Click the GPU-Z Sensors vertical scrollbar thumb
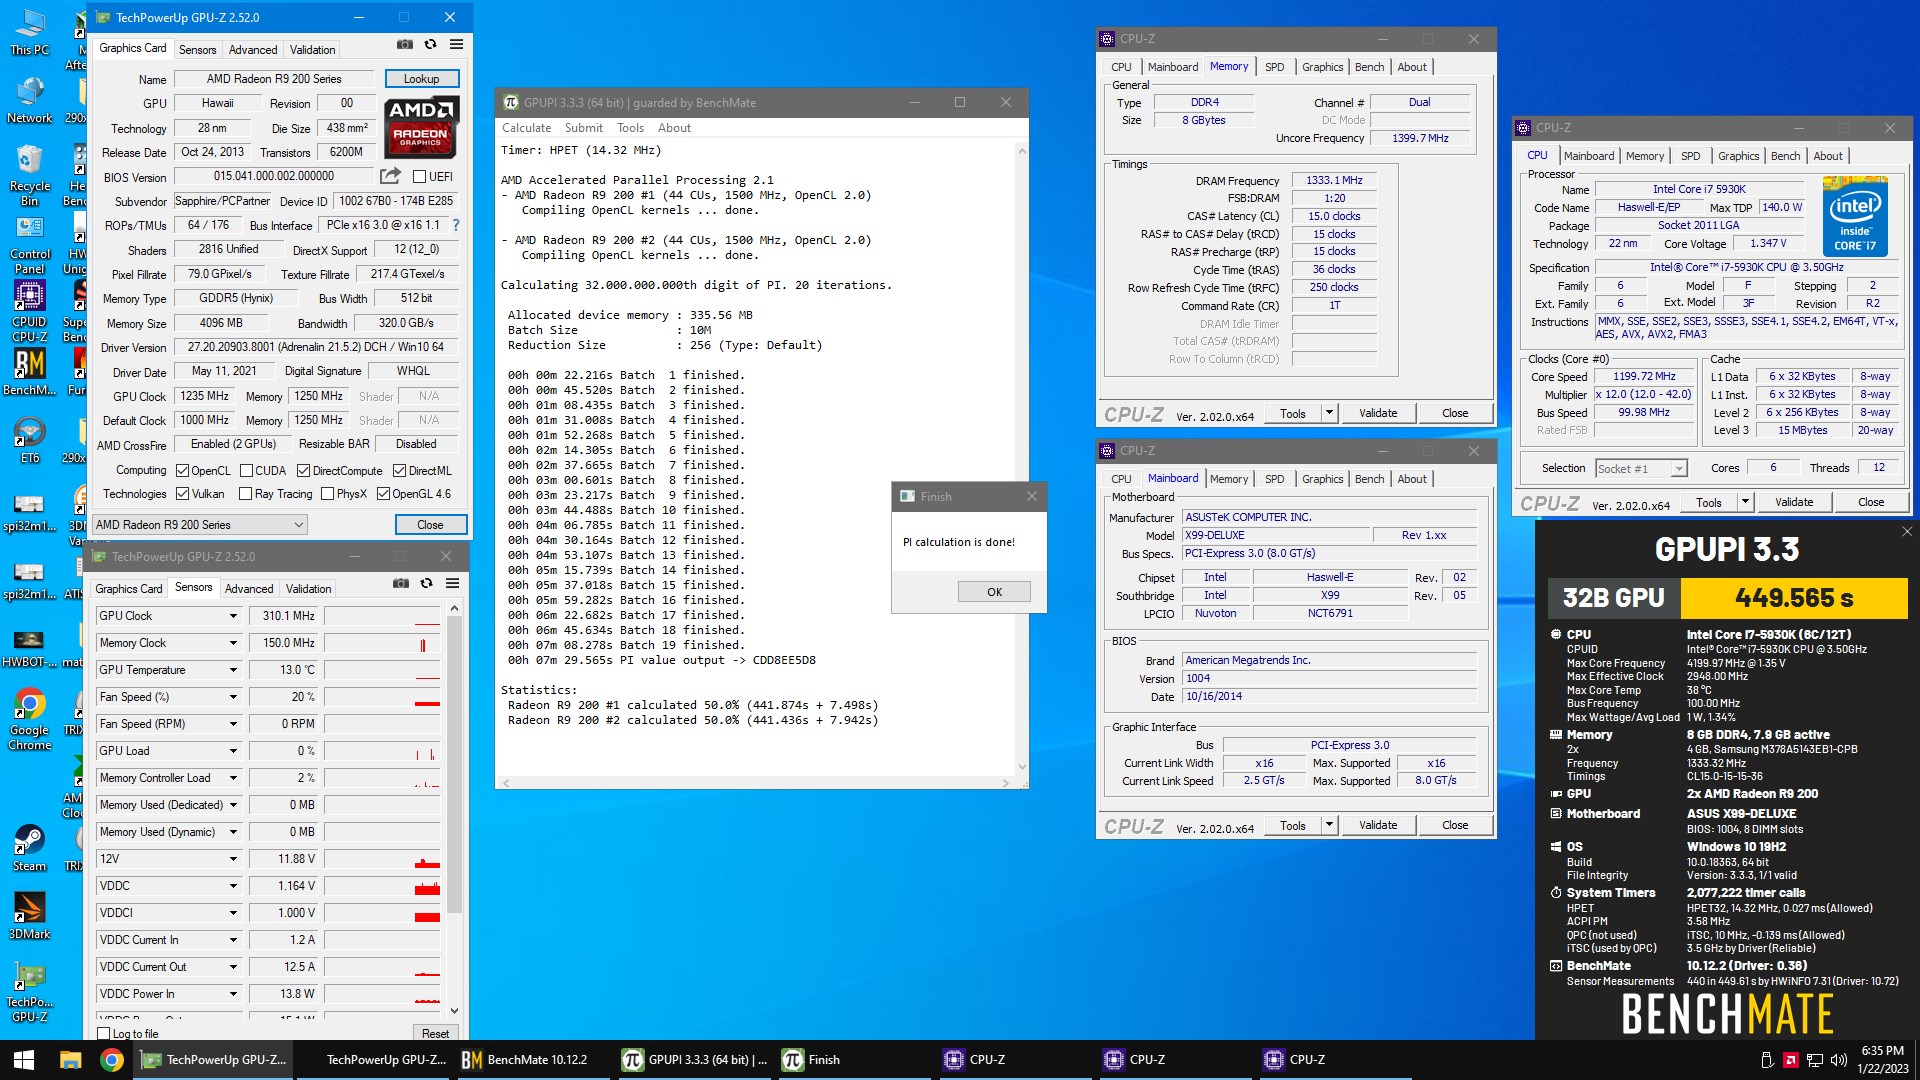 point(454,765)
